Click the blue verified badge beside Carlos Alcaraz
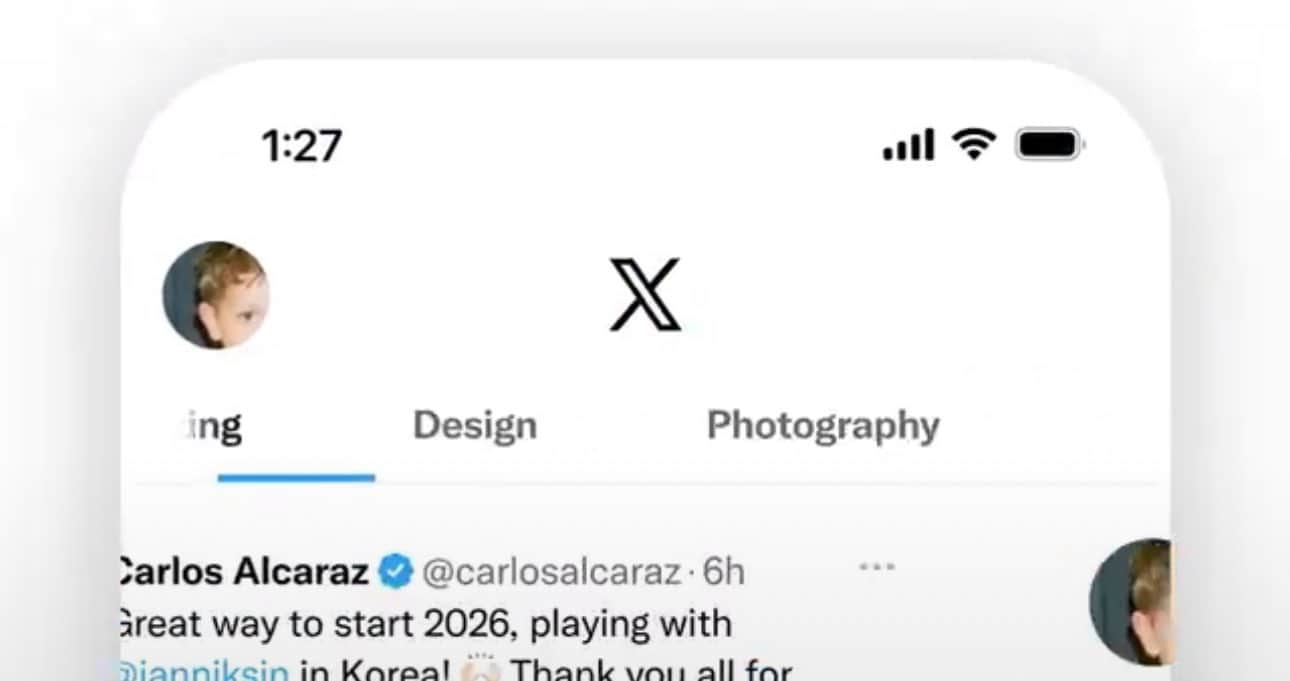The width and height of the screenshot is (1290, 681). [396, 572]
